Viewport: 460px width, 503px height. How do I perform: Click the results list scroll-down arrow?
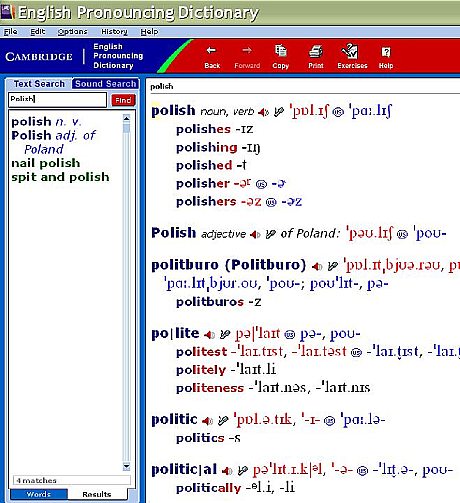click(126, 466)
